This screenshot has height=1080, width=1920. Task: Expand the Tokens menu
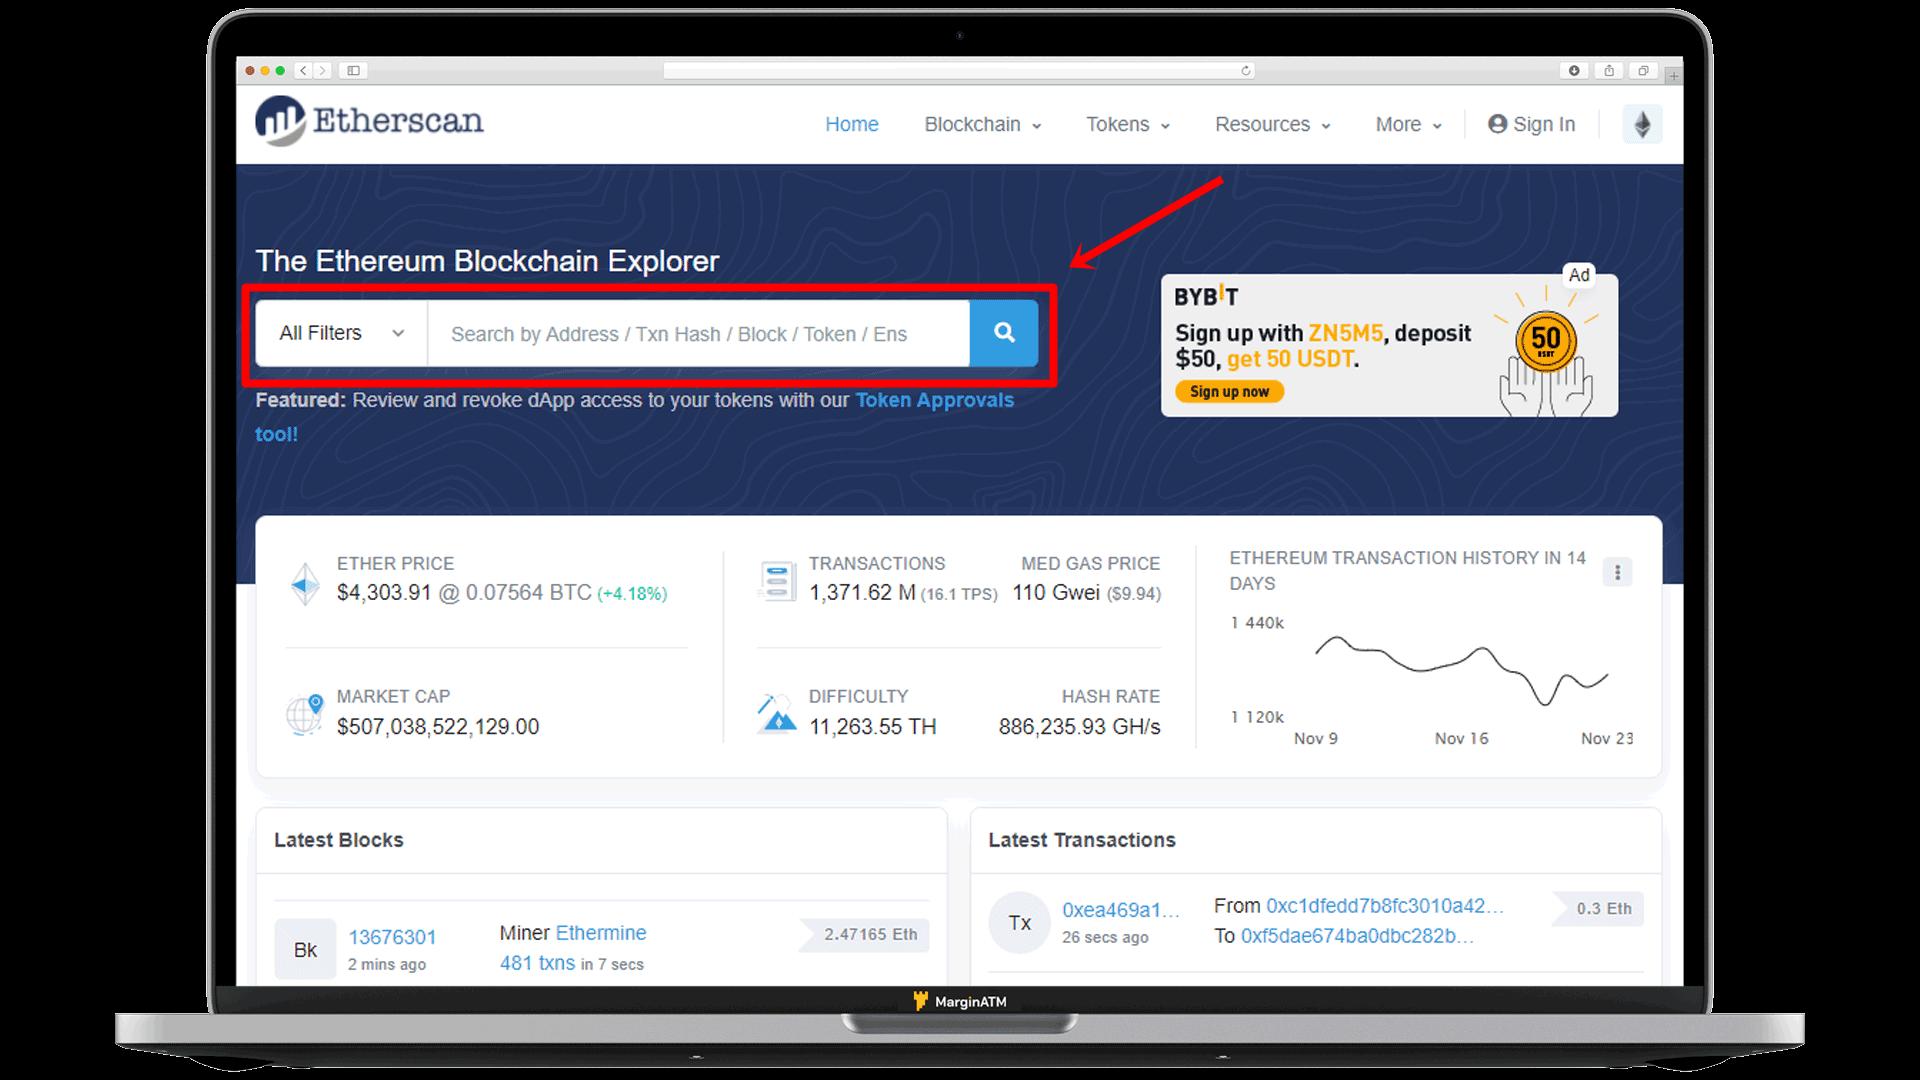coord(1128,124)
